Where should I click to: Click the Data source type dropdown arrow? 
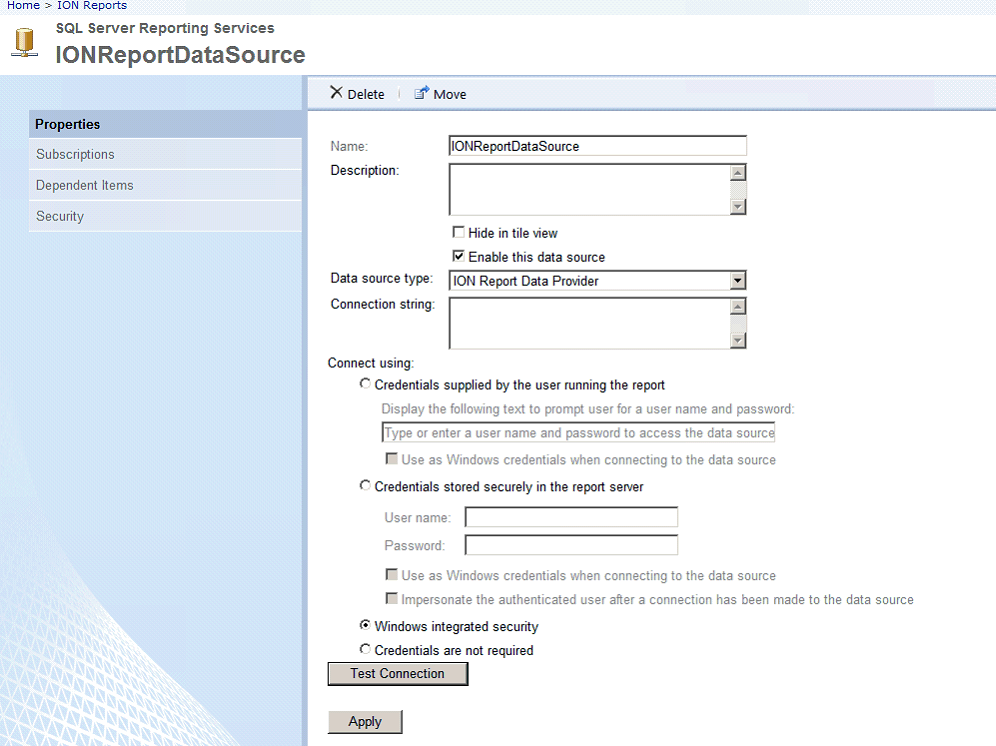pos(737,280)
